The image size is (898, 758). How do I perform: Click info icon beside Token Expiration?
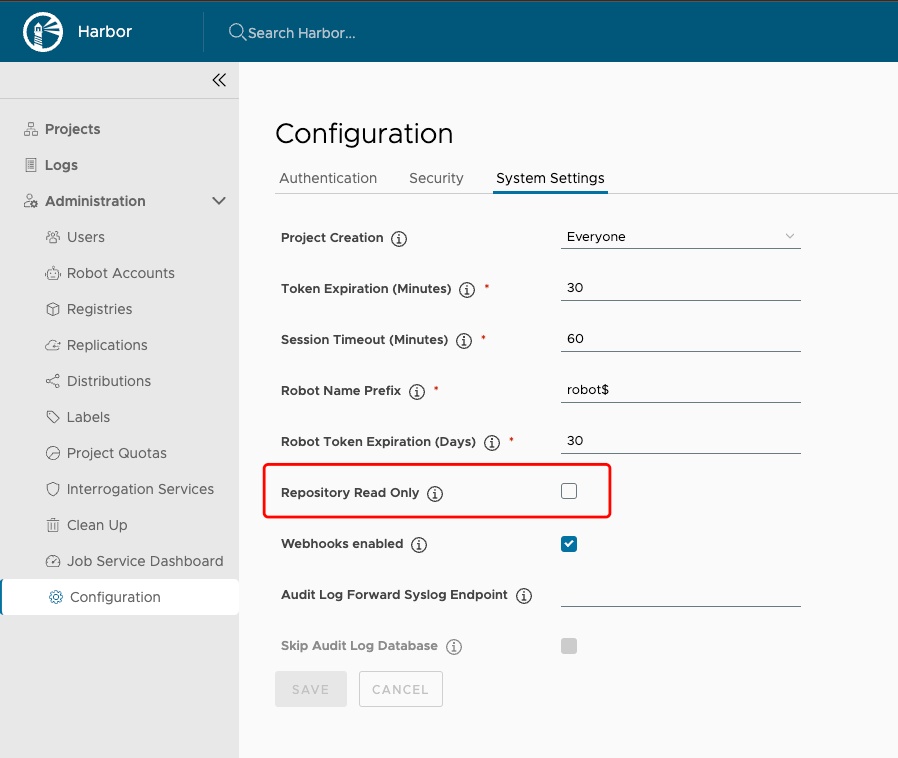pos(466,290)
